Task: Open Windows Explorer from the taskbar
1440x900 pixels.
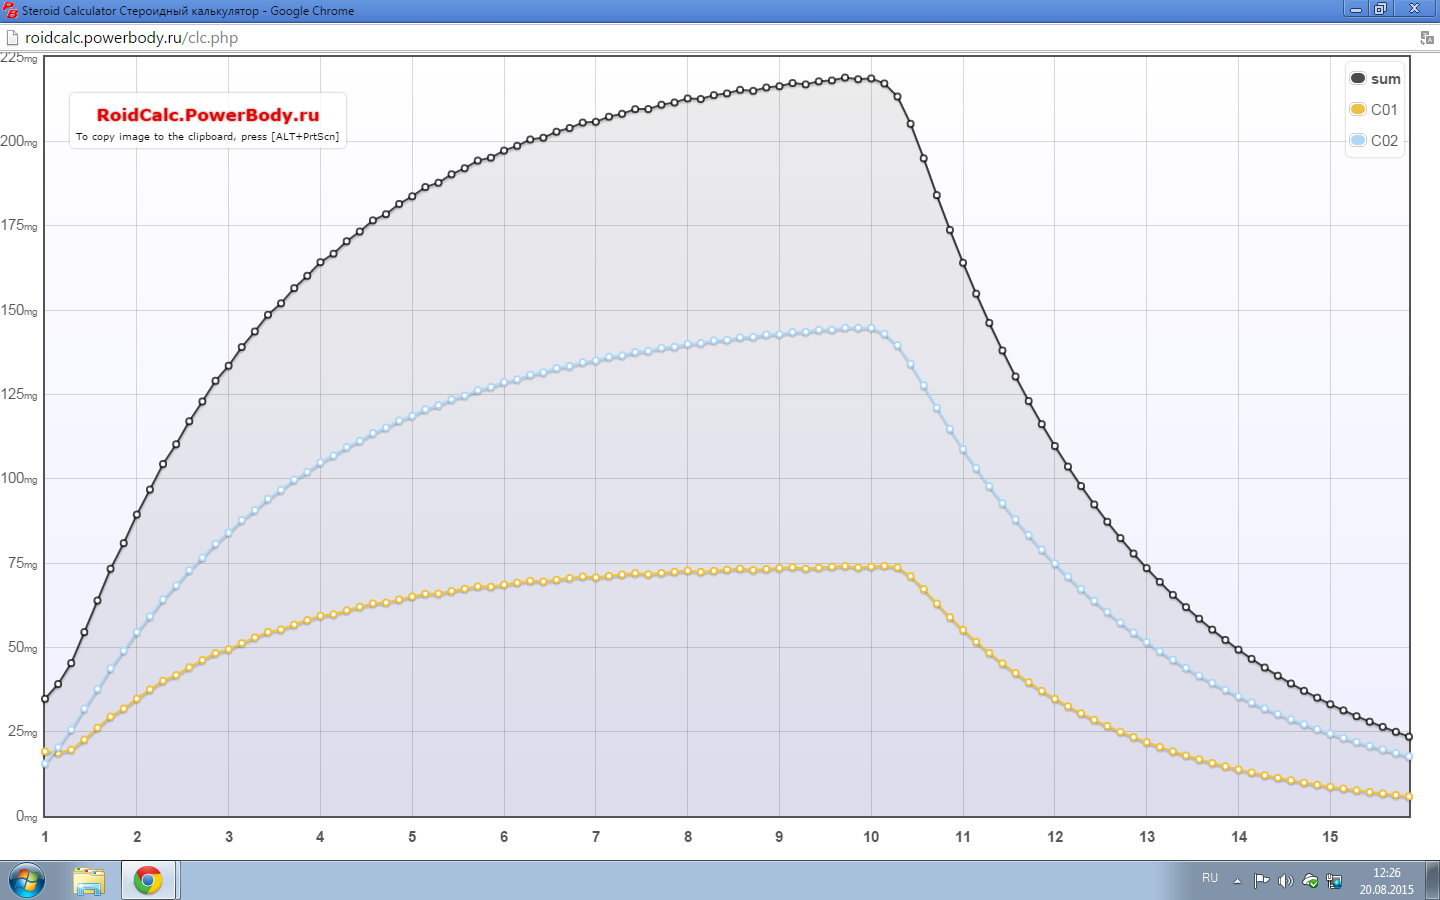Action: coord(89,881)
